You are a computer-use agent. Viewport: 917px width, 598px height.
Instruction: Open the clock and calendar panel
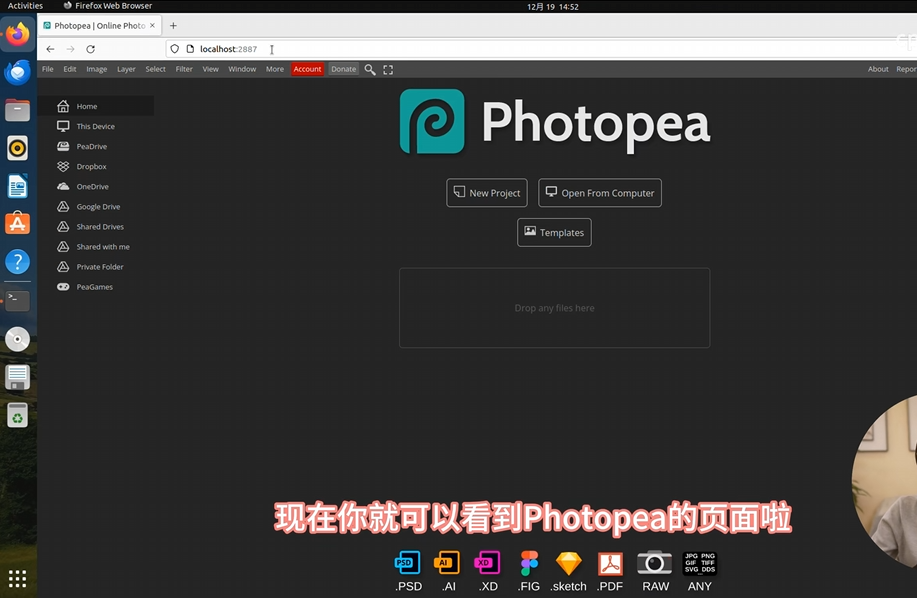(553, 6)
